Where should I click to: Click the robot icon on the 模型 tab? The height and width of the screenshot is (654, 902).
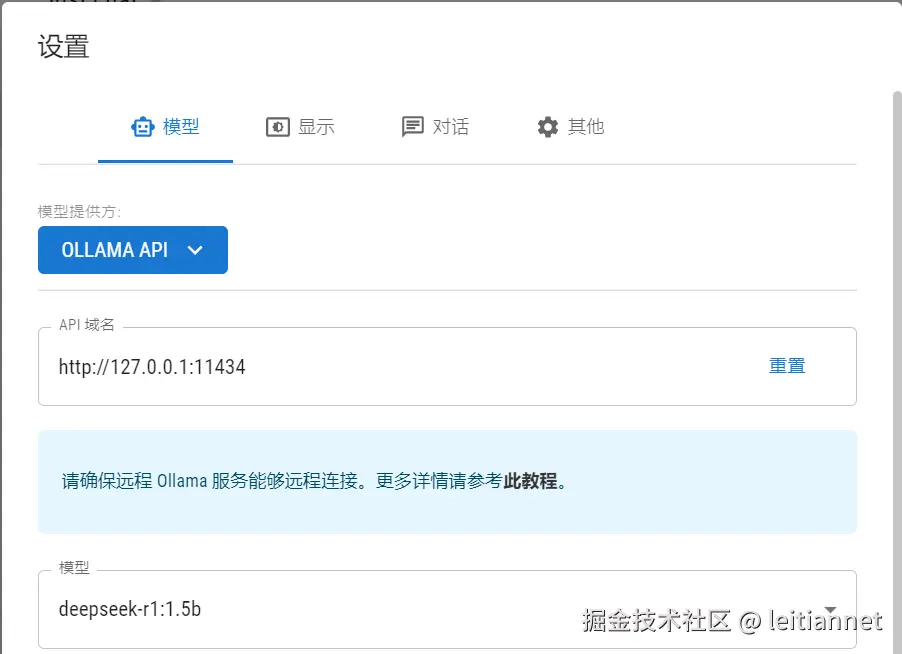click(x=143, y=127)
